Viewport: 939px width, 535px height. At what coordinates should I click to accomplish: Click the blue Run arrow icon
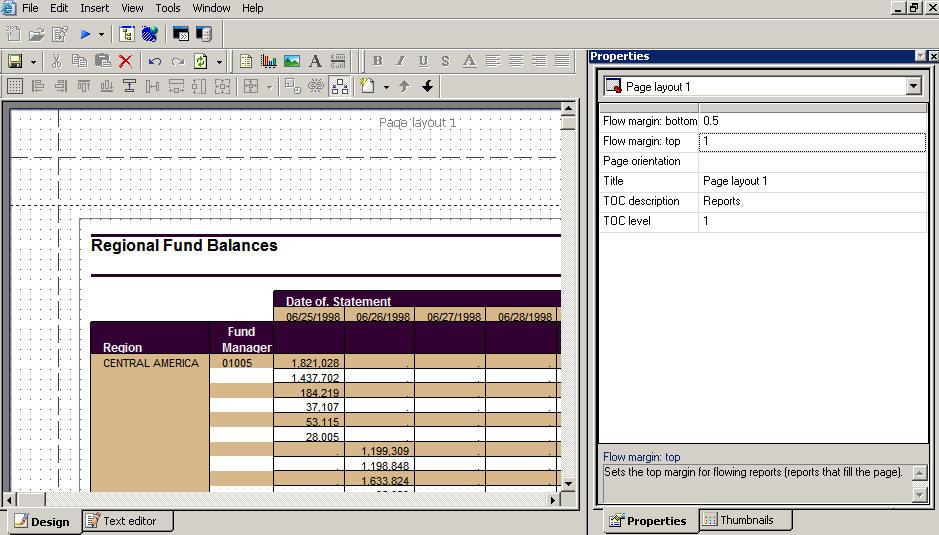coord(85,34)
